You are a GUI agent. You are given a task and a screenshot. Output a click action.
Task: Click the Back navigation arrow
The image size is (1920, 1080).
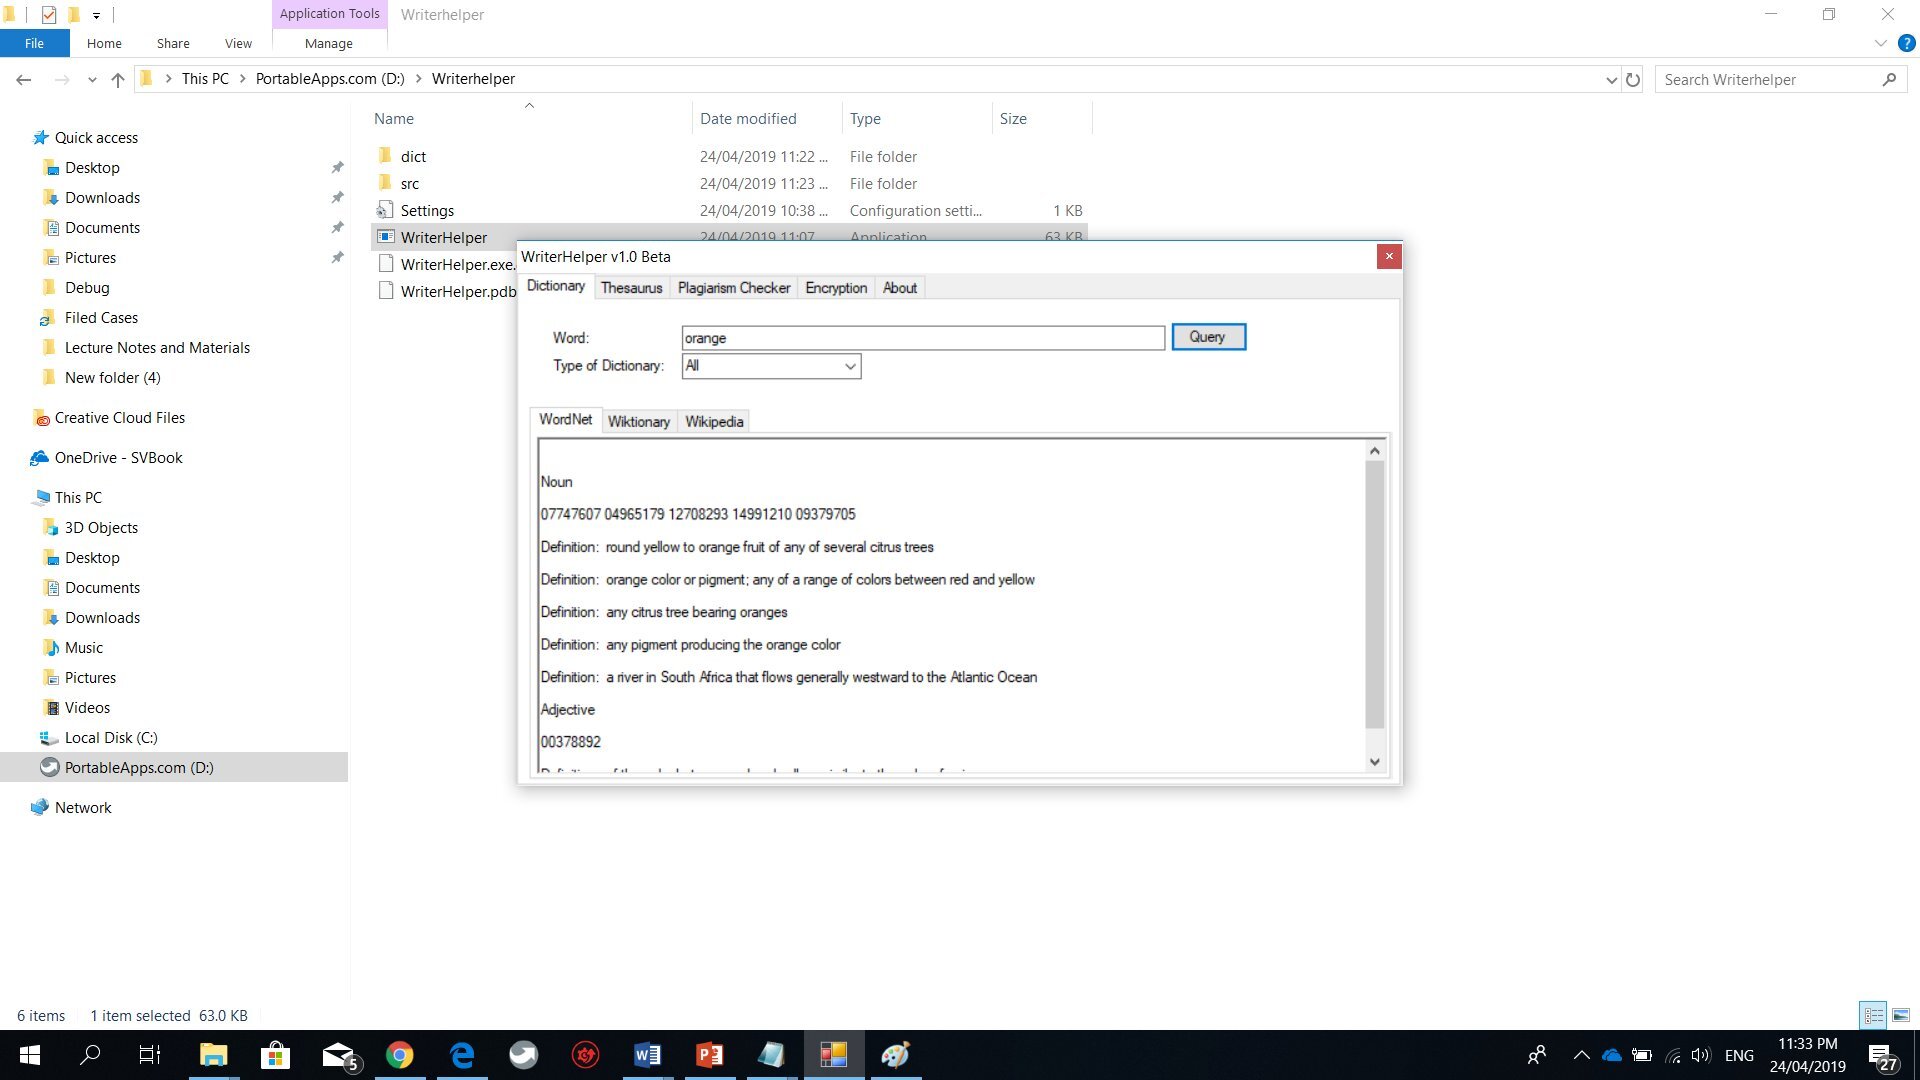pos(24,79)
